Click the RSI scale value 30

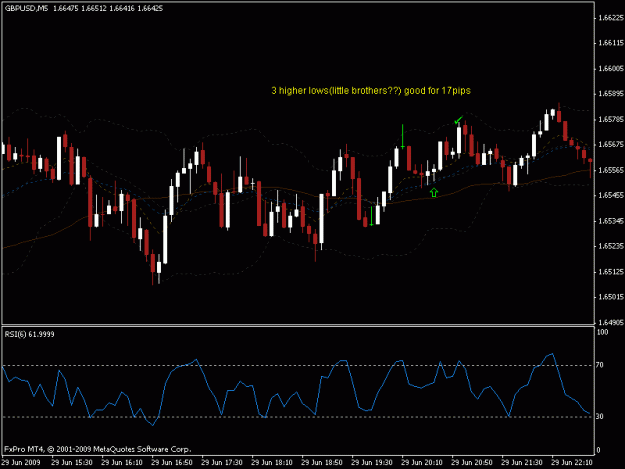click(600, 416)
